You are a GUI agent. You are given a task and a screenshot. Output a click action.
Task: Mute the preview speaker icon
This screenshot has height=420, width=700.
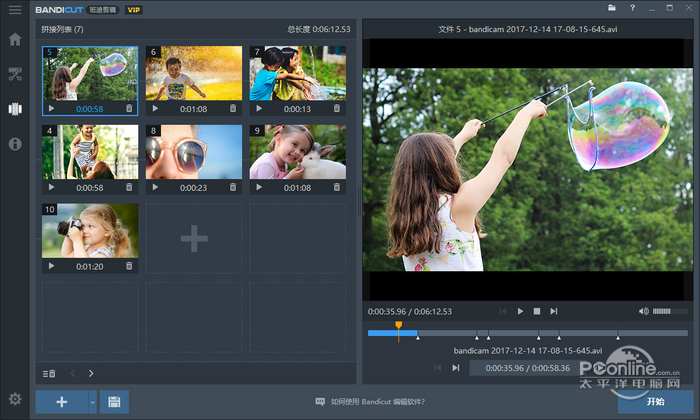[643, 311]
